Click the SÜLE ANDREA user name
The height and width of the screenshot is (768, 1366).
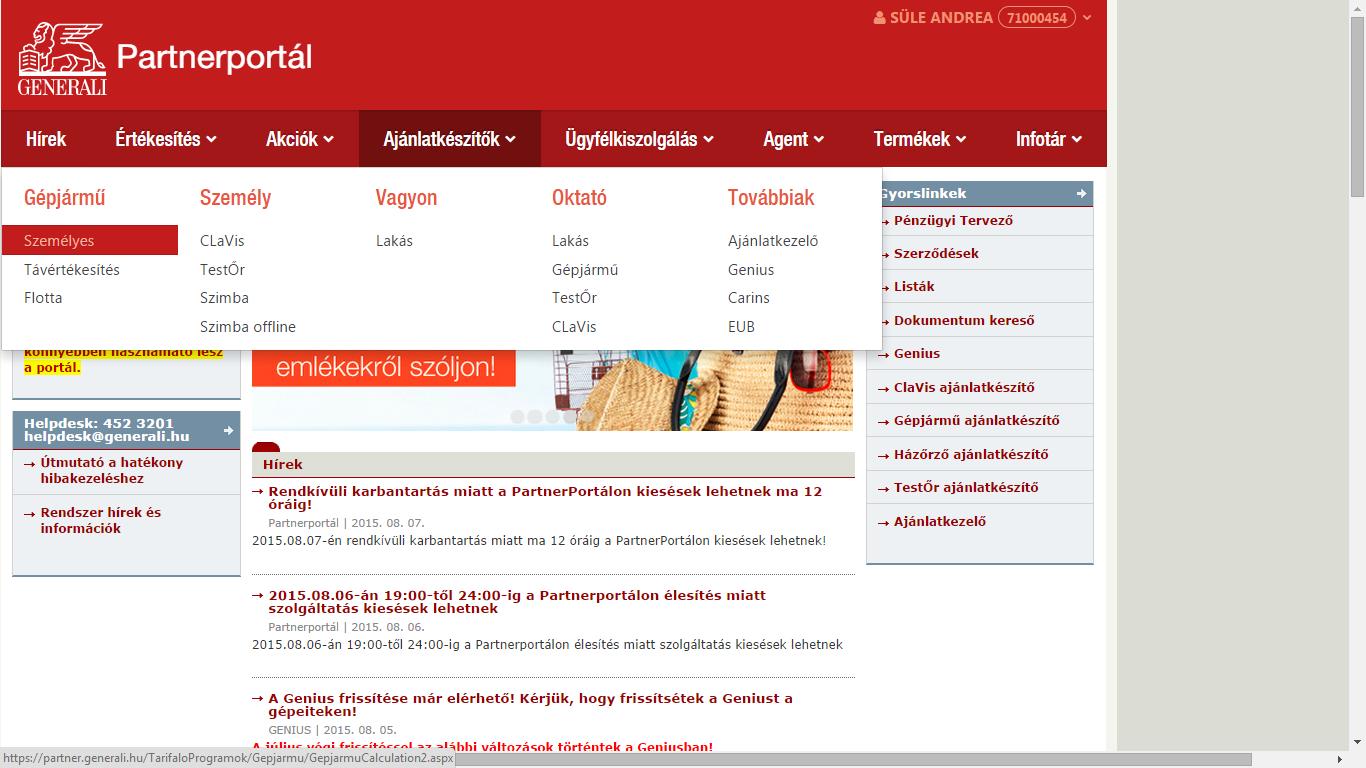[941, 18]
